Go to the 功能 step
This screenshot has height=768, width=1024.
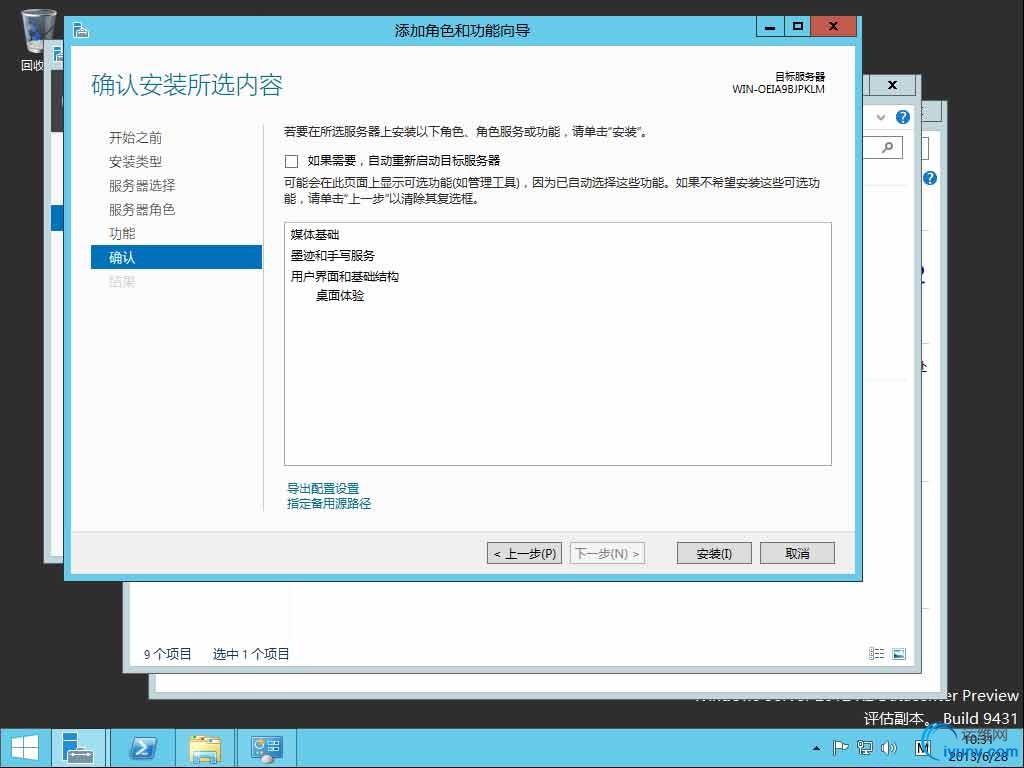122,233
